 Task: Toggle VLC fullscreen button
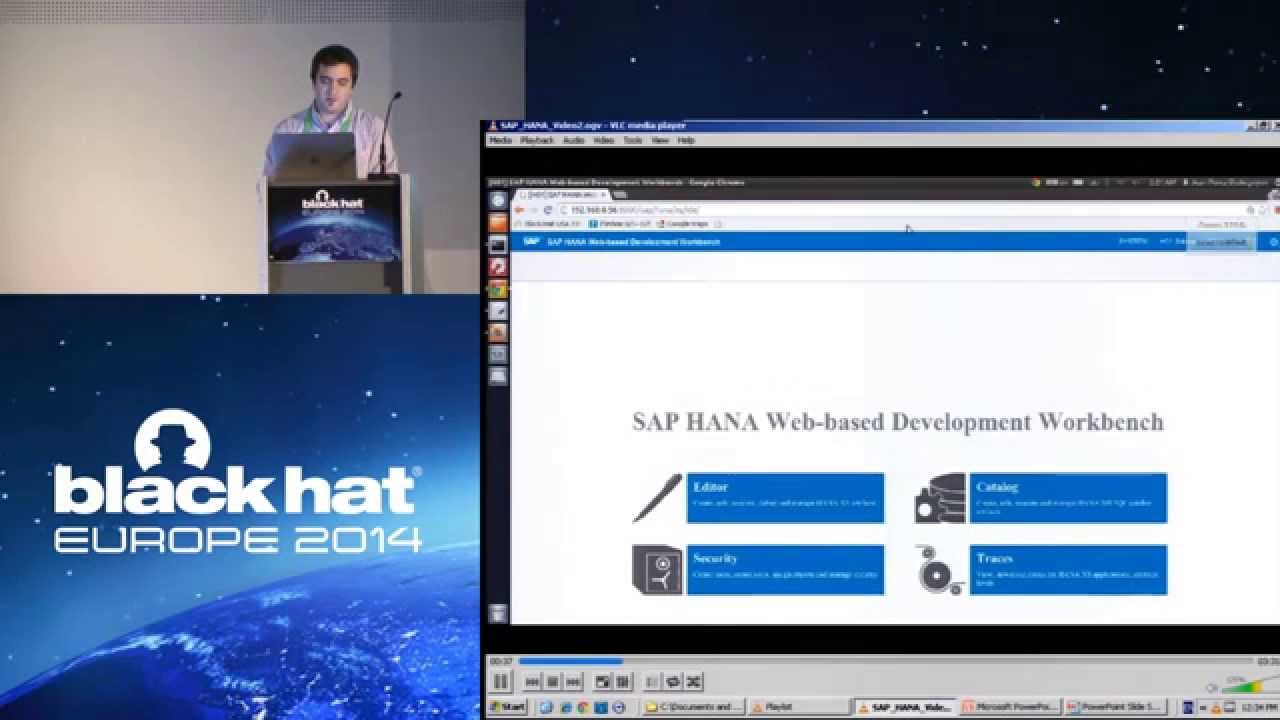click(603, 682)
